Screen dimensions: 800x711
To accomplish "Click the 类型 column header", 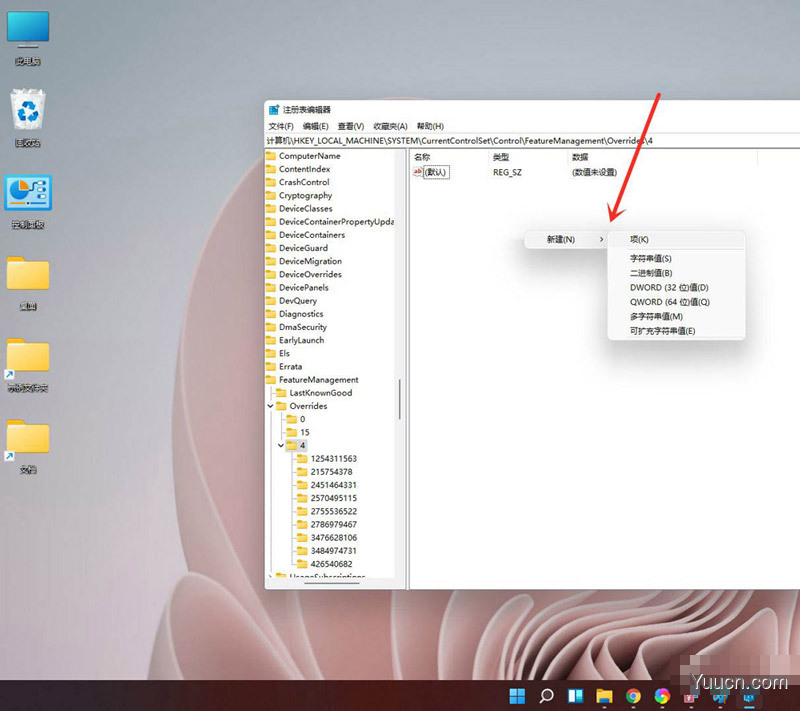I will point(528,157).
